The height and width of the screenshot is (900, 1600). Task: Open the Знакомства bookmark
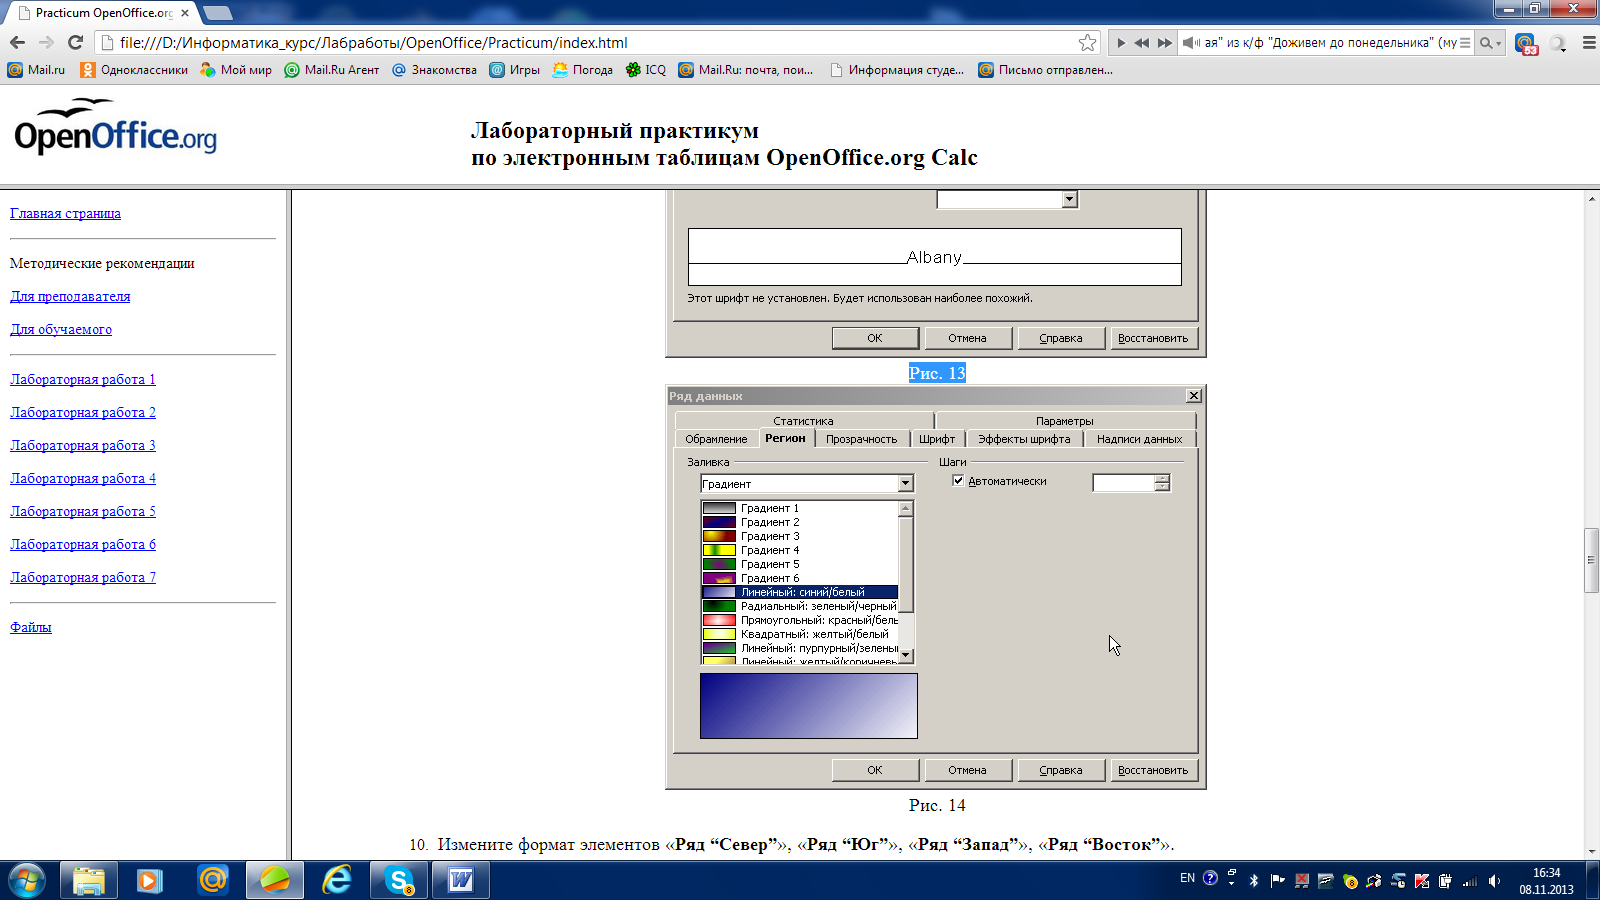(434, 70)
